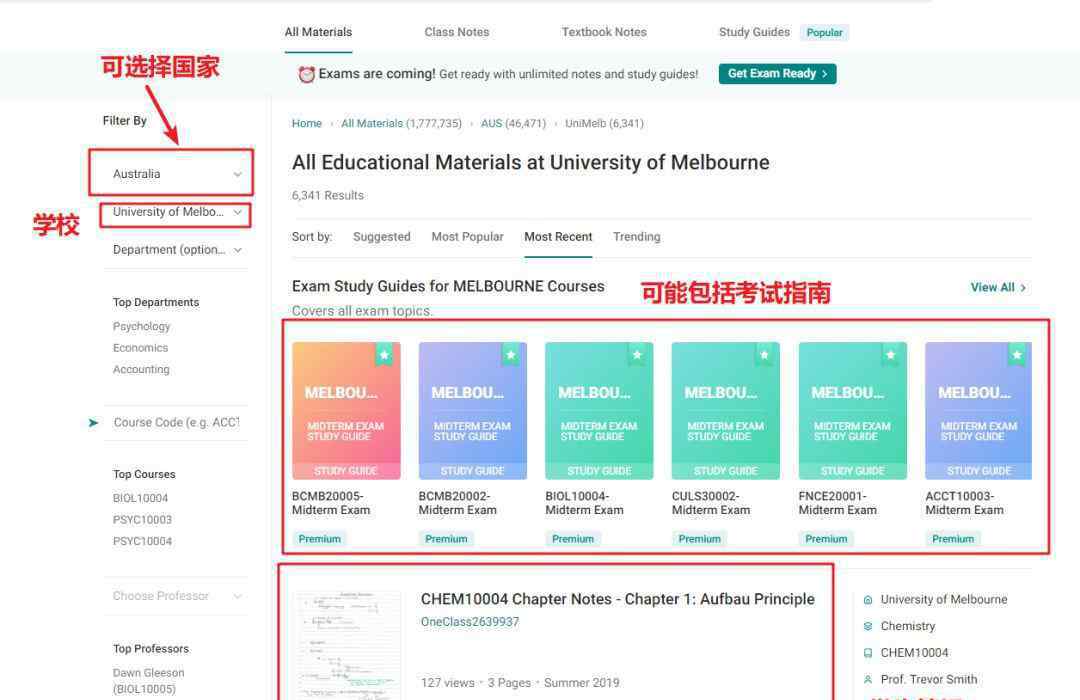This screenshot has height=700, width=1080.
Task: Open the Textbook Notes tab
Action: coord(604,32)
